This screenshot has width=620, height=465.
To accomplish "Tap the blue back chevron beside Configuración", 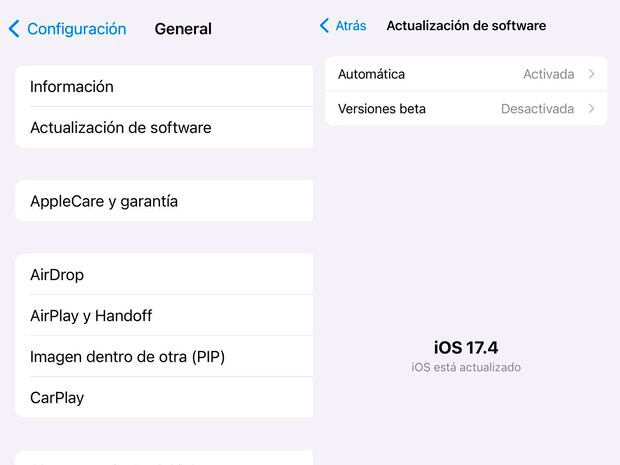I will (x=14, y=29).
